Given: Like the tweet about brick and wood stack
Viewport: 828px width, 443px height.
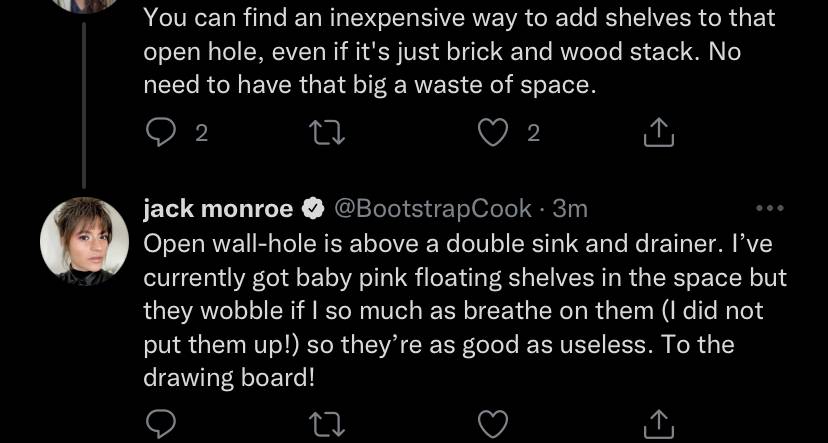Looking at the screenshot, I should (493, 132).
